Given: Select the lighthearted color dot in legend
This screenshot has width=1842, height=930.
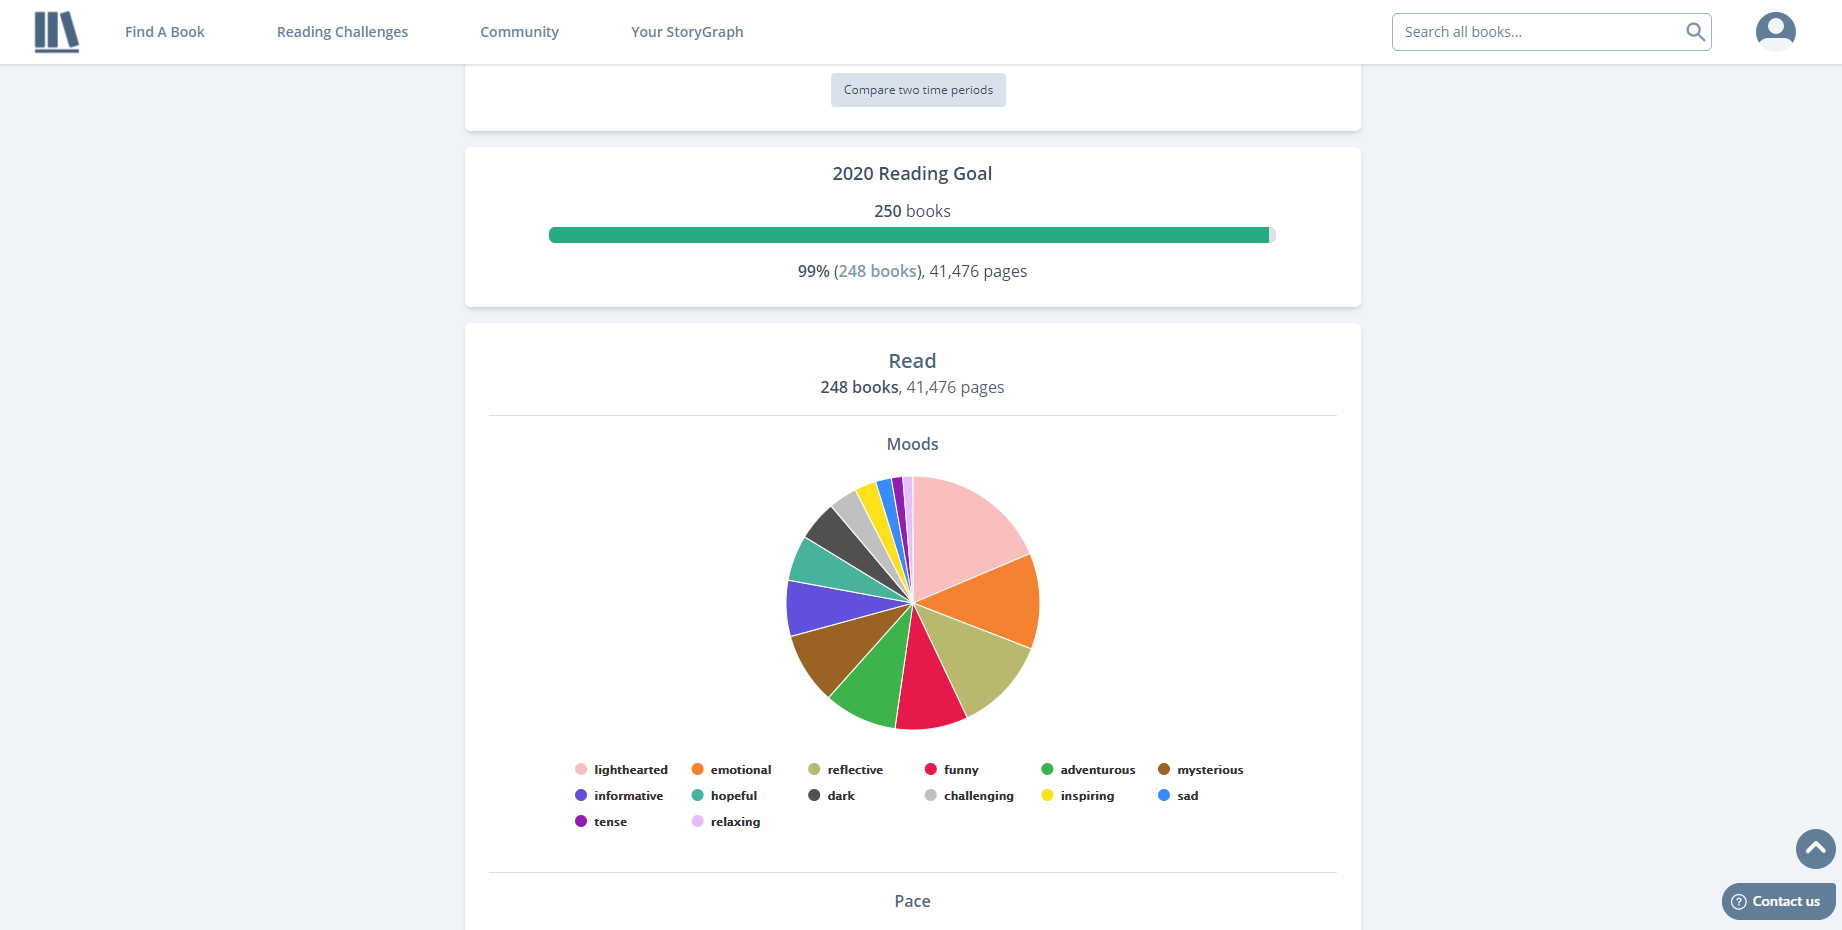Looking at the screenshot, I should point(581,769).
